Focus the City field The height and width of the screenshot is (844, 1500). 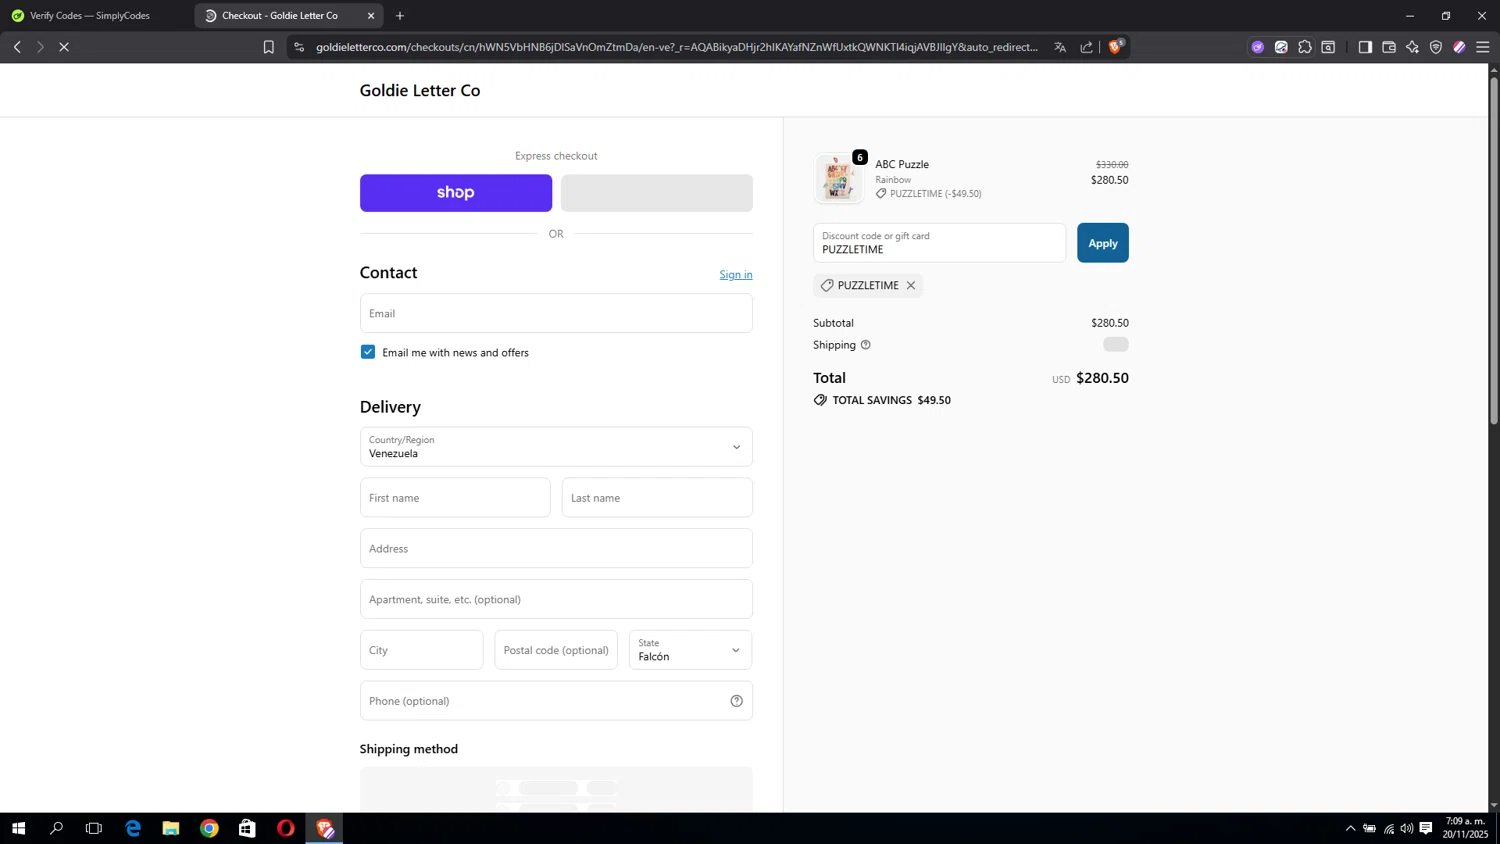[x=422, y=650]
